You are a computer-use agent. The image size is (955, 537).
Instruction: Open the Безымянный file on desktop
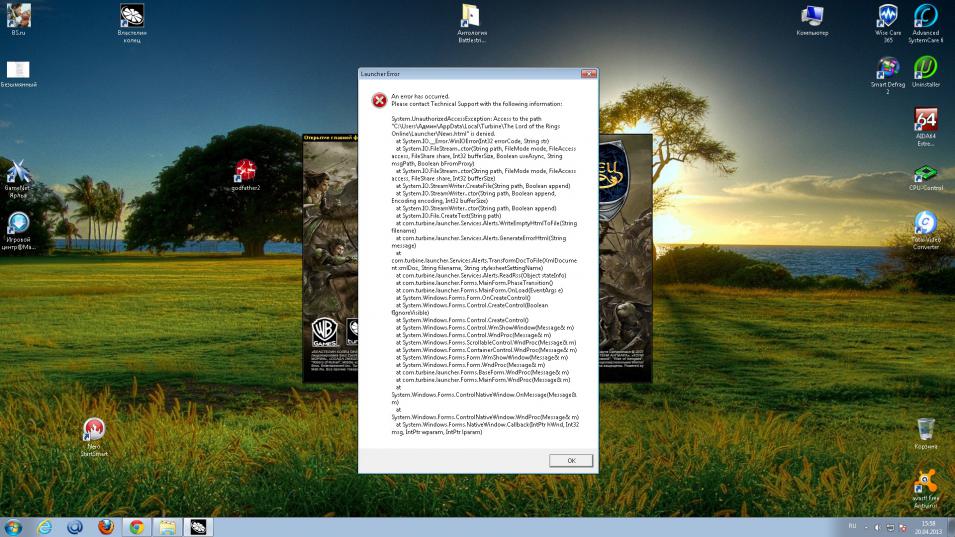(x=18, y=74)
